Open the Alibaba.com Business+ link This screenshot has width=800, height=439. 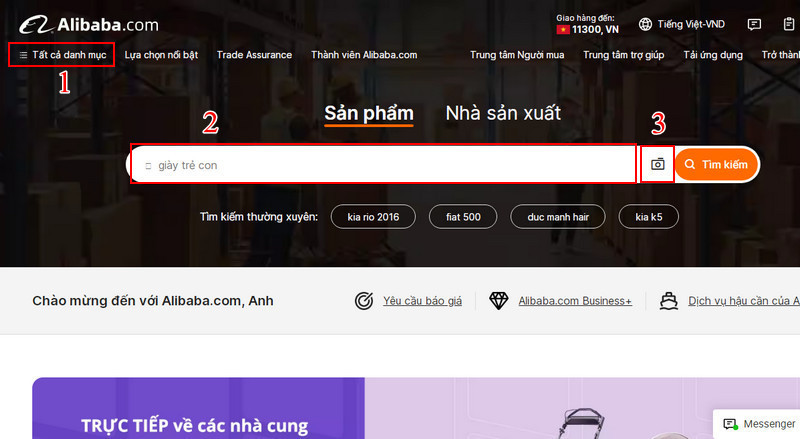(x=575, y=301)
